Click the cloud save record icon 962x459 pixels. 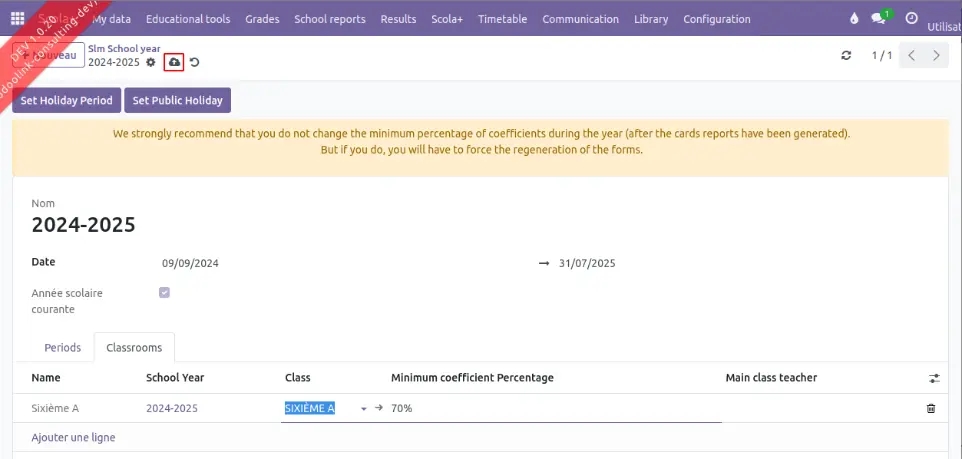[174, 62]
